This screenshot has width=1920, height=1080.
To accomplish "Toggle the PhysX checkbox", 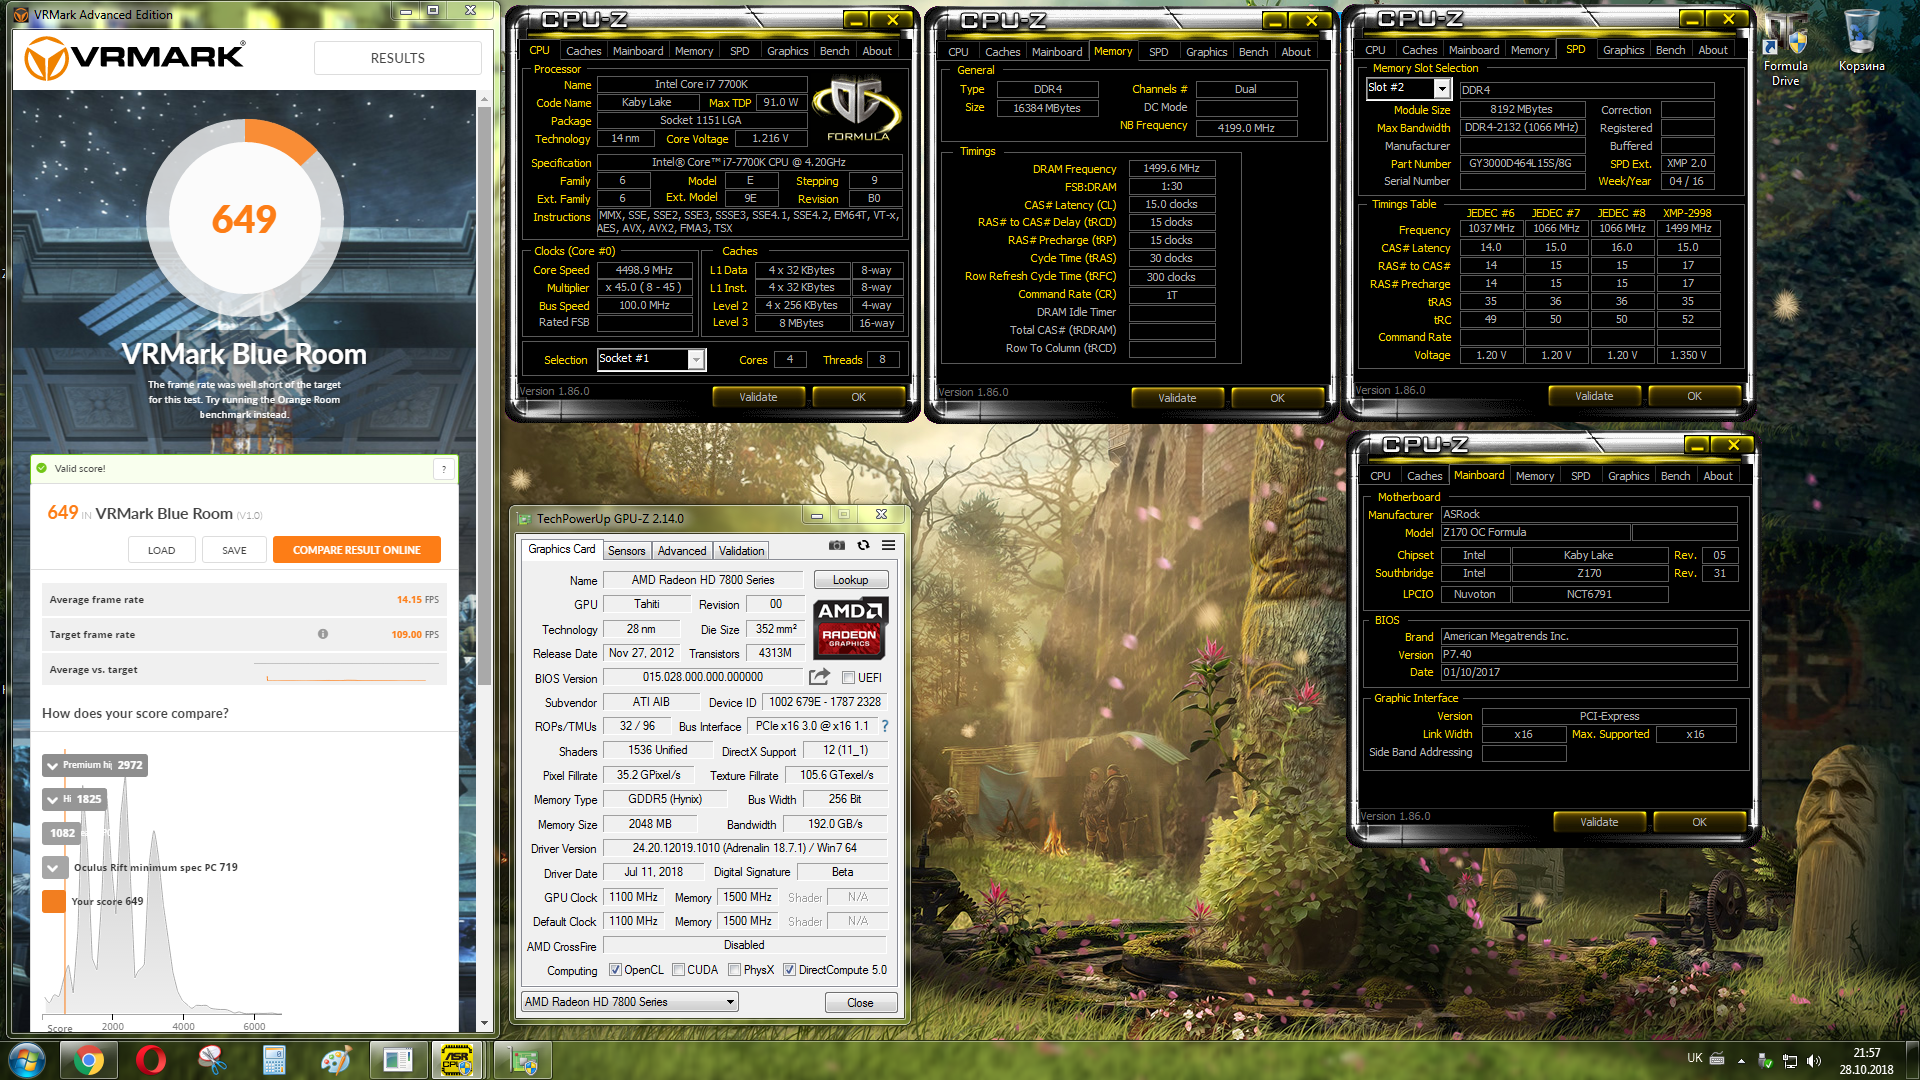I will tap(734, 970).
